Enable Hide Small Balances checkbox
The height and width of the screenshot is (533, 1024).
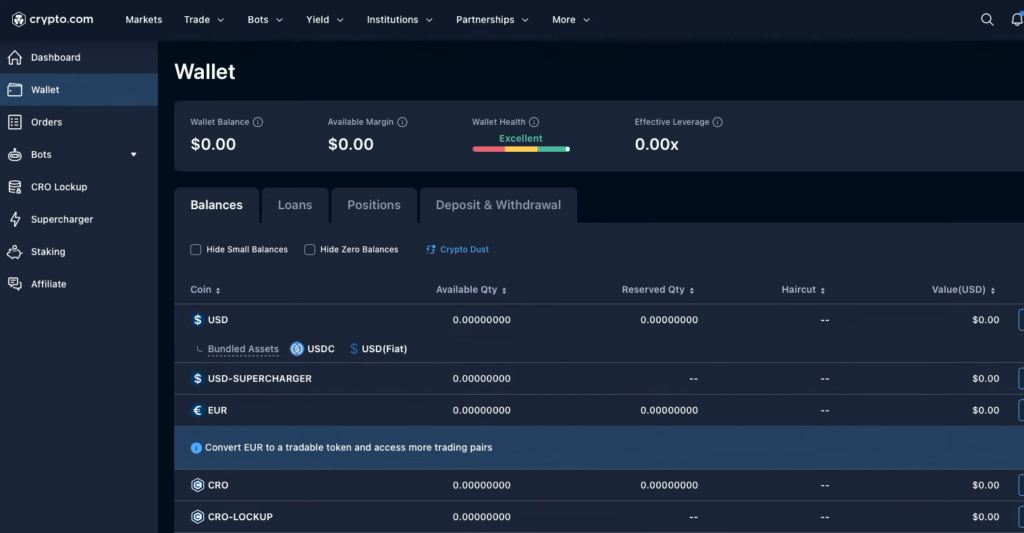[x=195, y=250]
